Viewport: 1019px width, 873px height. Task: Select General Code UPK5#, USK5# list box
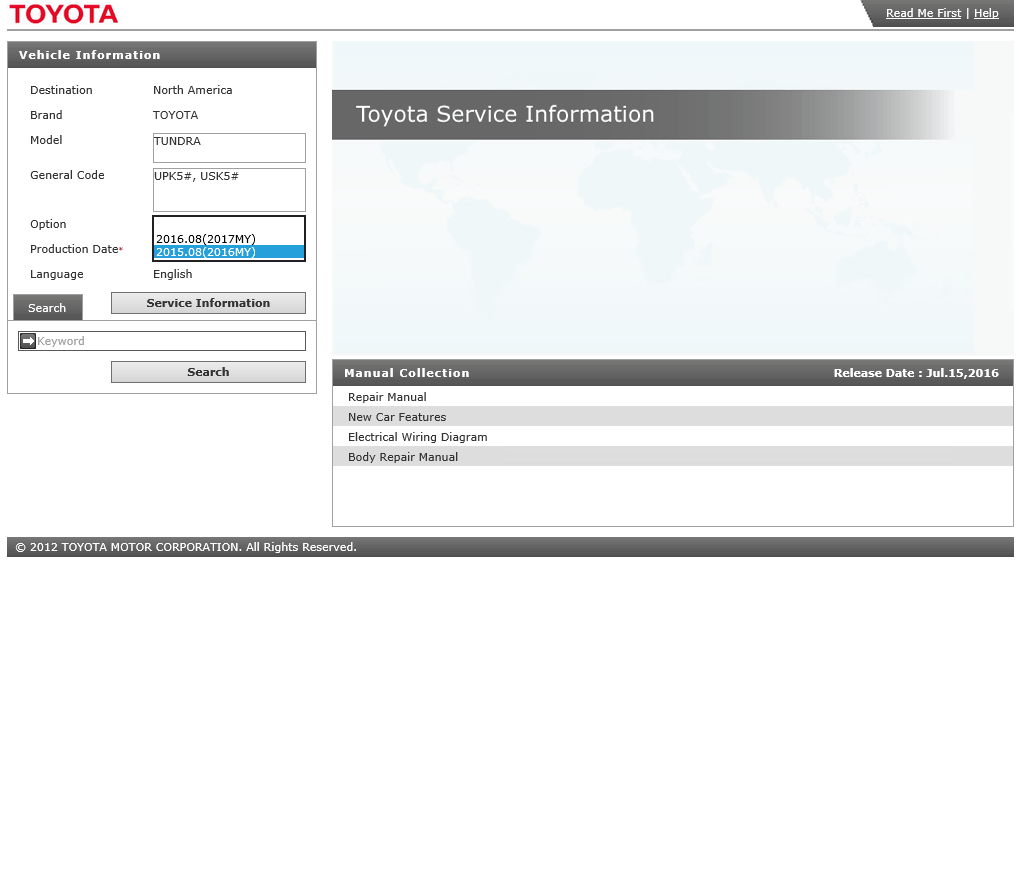tap(229, 190)
